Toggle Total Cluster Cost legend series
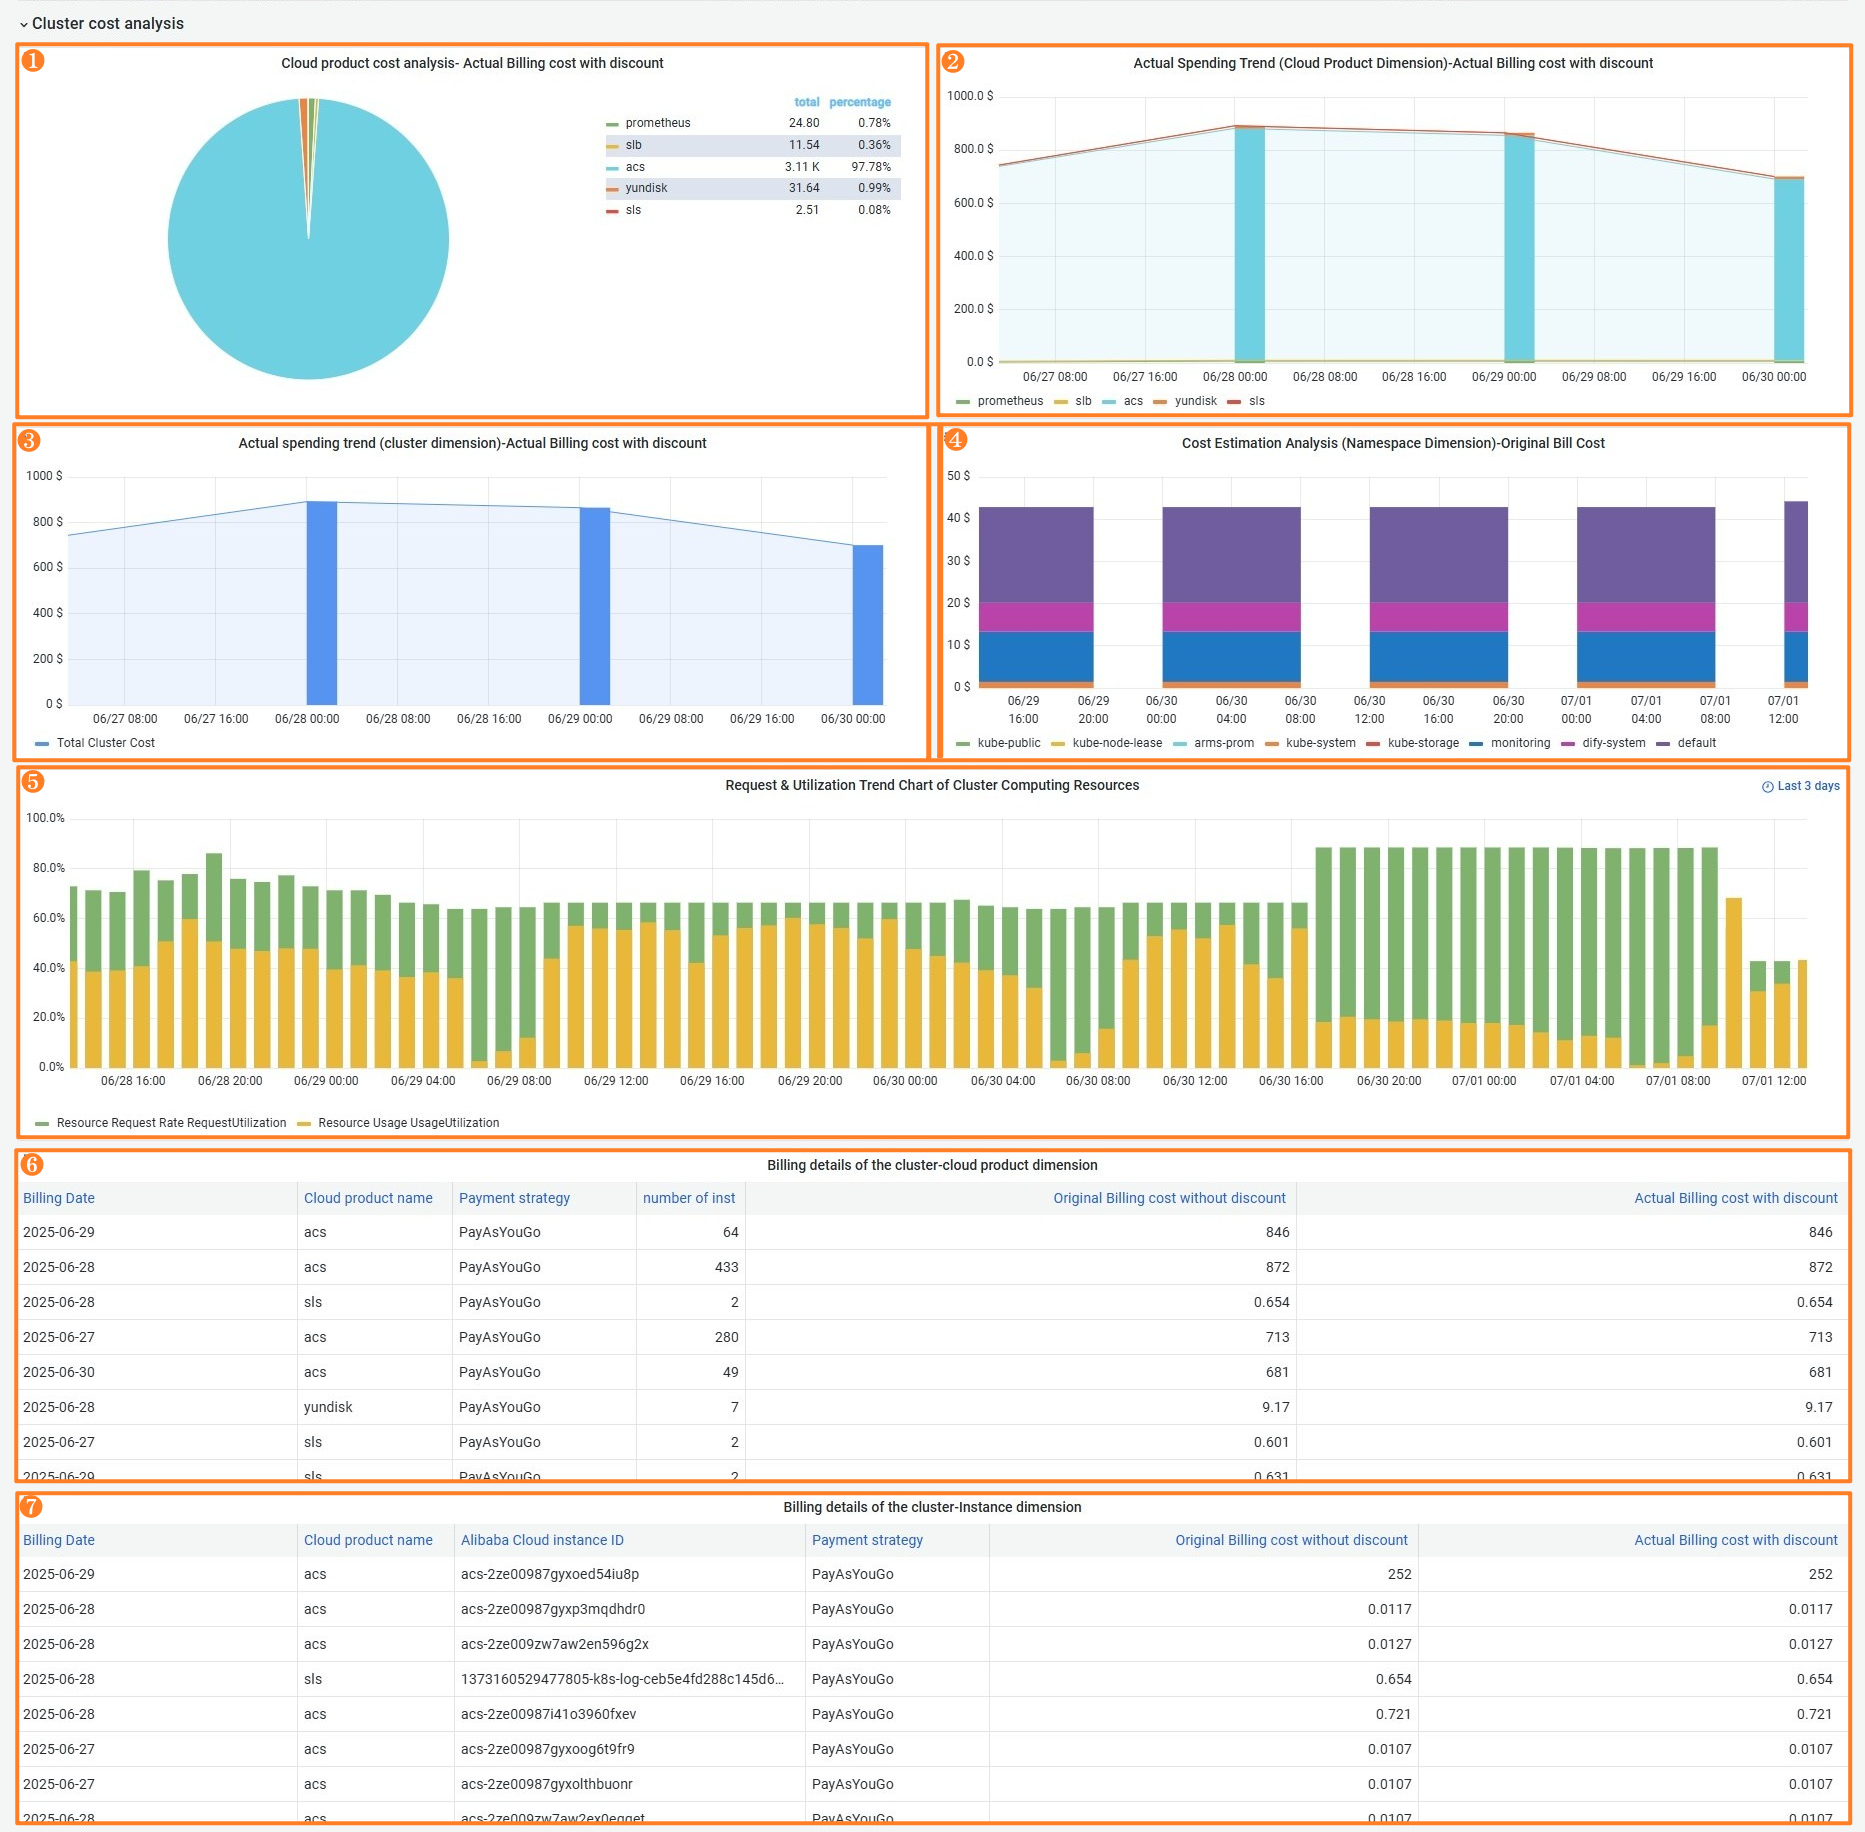This screenshot has width=1865, height=1832. tap(105, 743)
